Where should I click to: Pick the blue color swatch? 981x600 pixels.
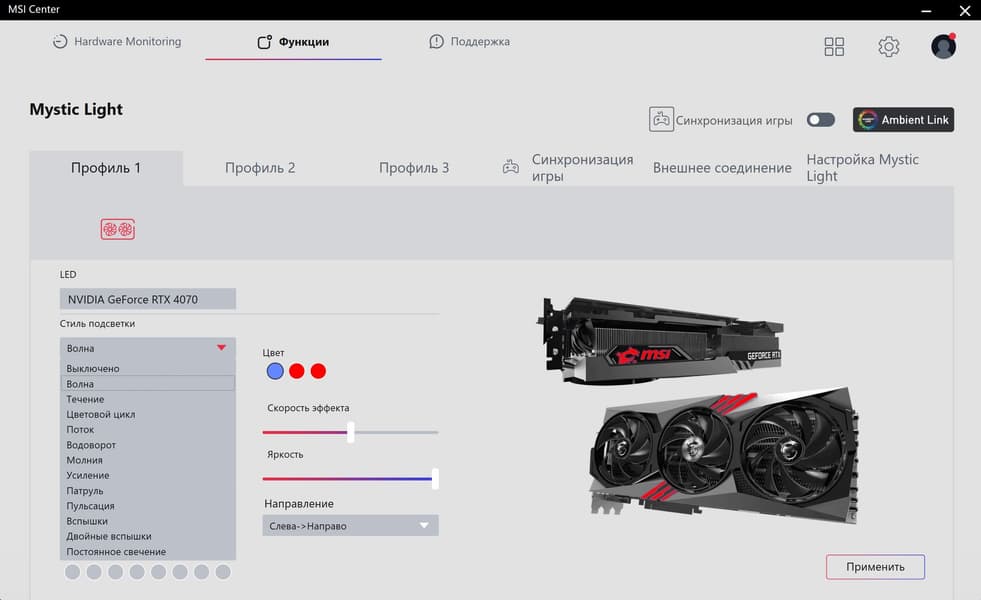click(275, 371)
